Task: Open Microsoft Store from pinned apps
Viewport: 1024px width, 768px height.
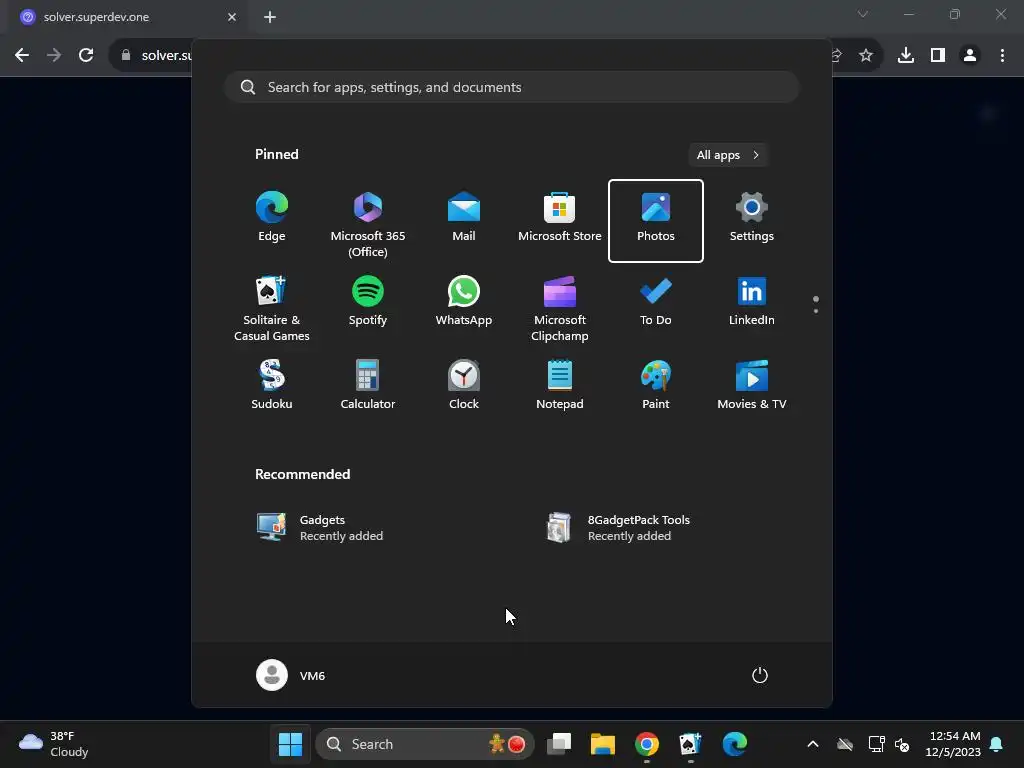Action: pyautogui.click(x=560, y=220)
